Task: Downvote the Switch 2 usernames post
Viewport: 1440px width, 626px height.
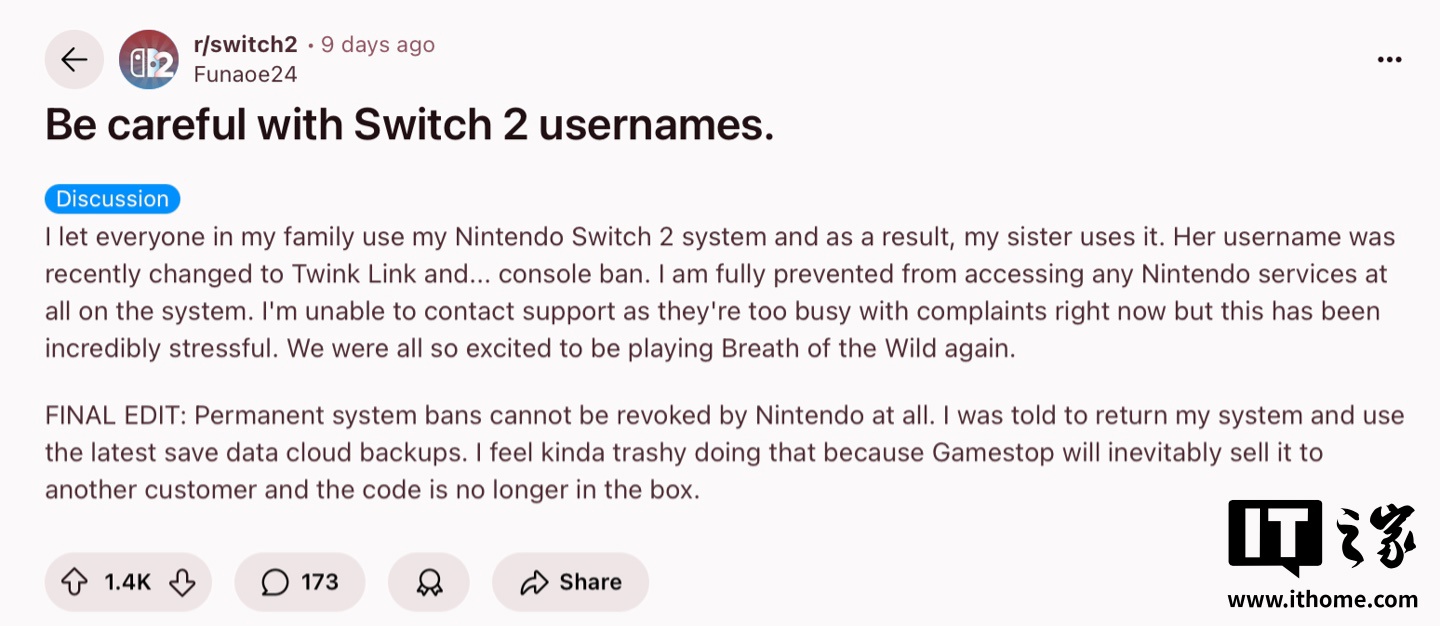Action: point(182,582)
